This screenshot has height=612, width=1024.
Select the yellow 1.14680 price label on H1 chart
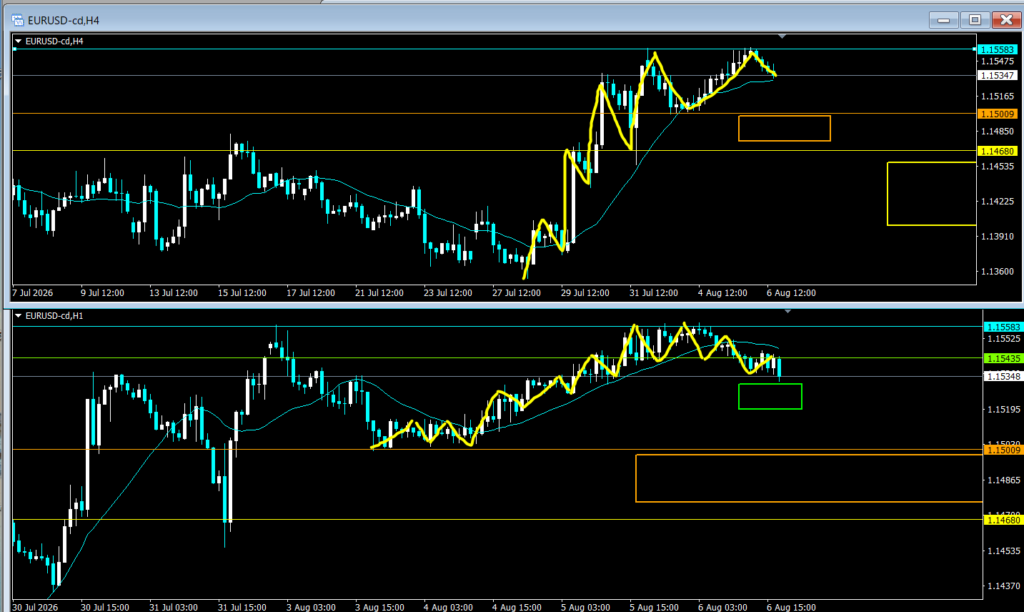1003,520
